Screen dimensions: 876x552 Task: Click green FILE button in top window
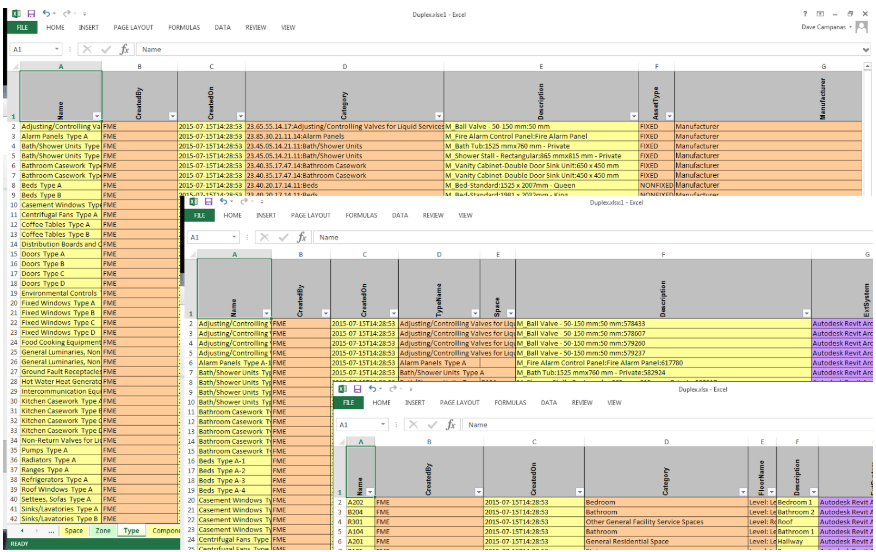point(21,28)
